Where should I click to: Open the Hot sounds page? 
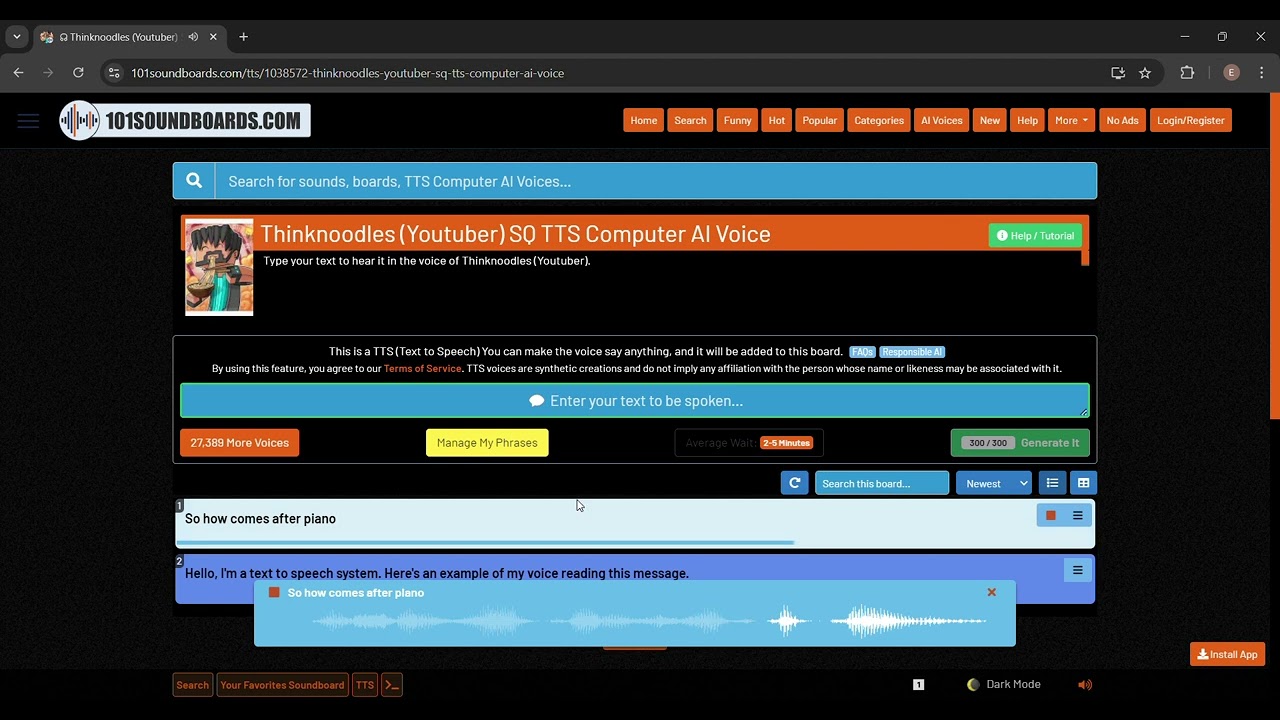777,120
